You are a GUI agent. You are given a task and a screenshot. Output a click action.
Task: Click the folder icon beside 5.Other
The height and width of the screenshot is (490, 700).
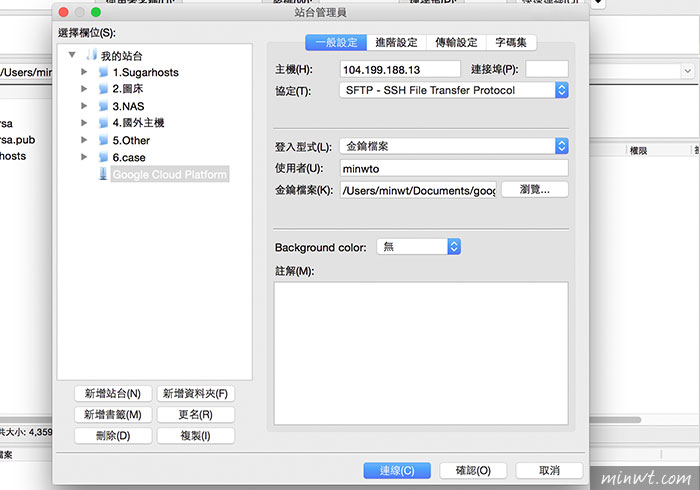(x=103, y=140)
